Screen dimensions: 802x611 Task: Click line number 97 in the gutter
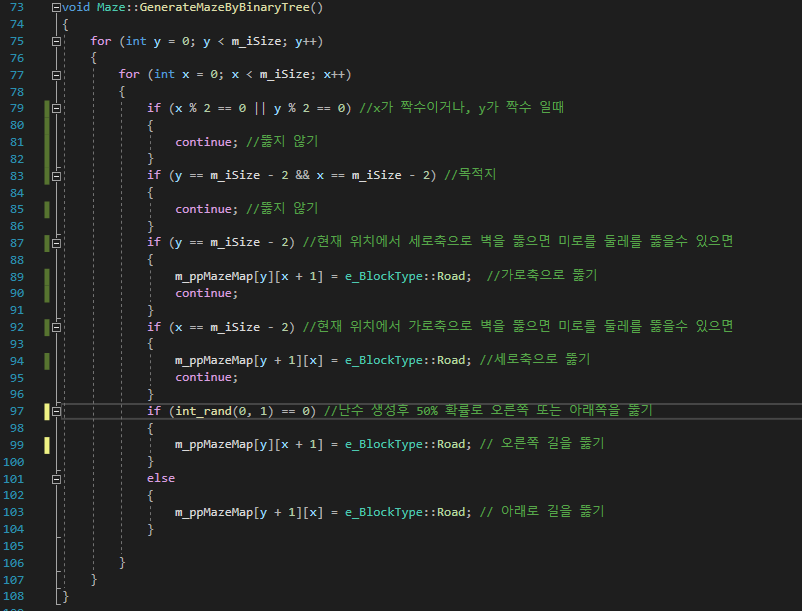(17, 411)
